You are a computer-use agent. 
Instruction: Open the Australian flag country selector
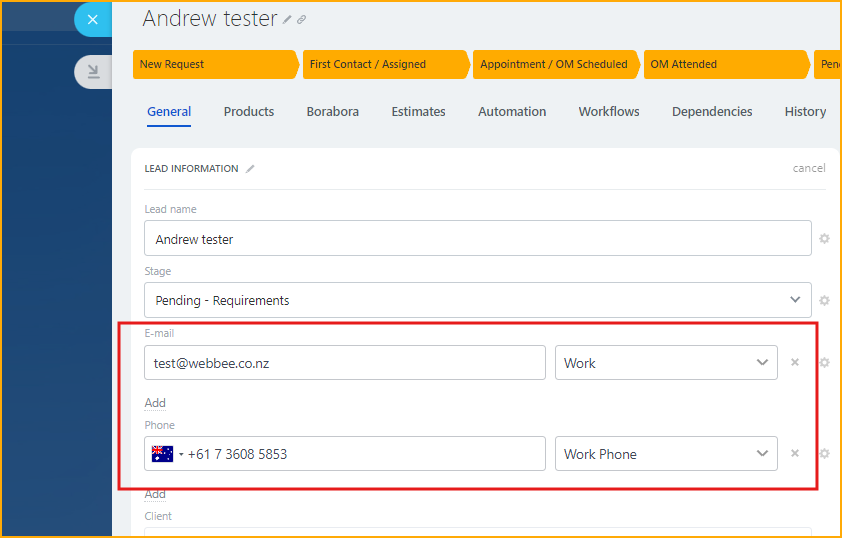pos(166,454)
